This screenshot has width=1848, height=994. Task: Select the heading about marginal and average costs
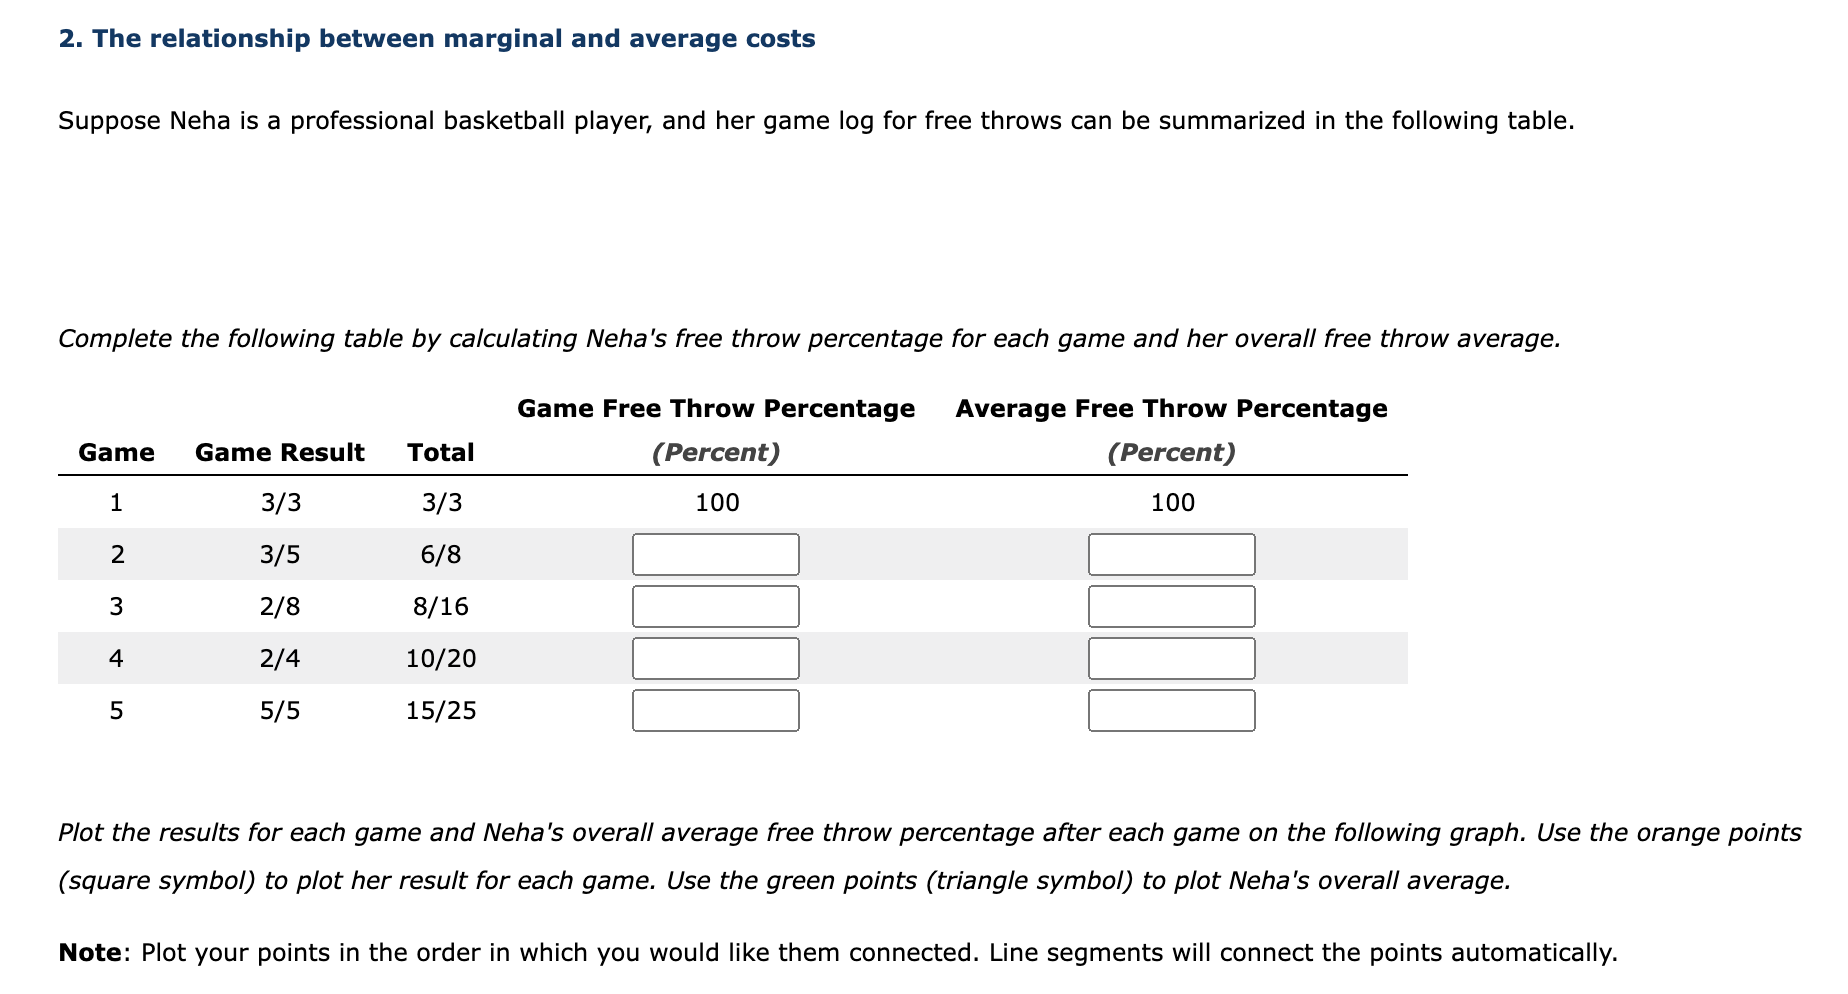(x=436, y=38)
